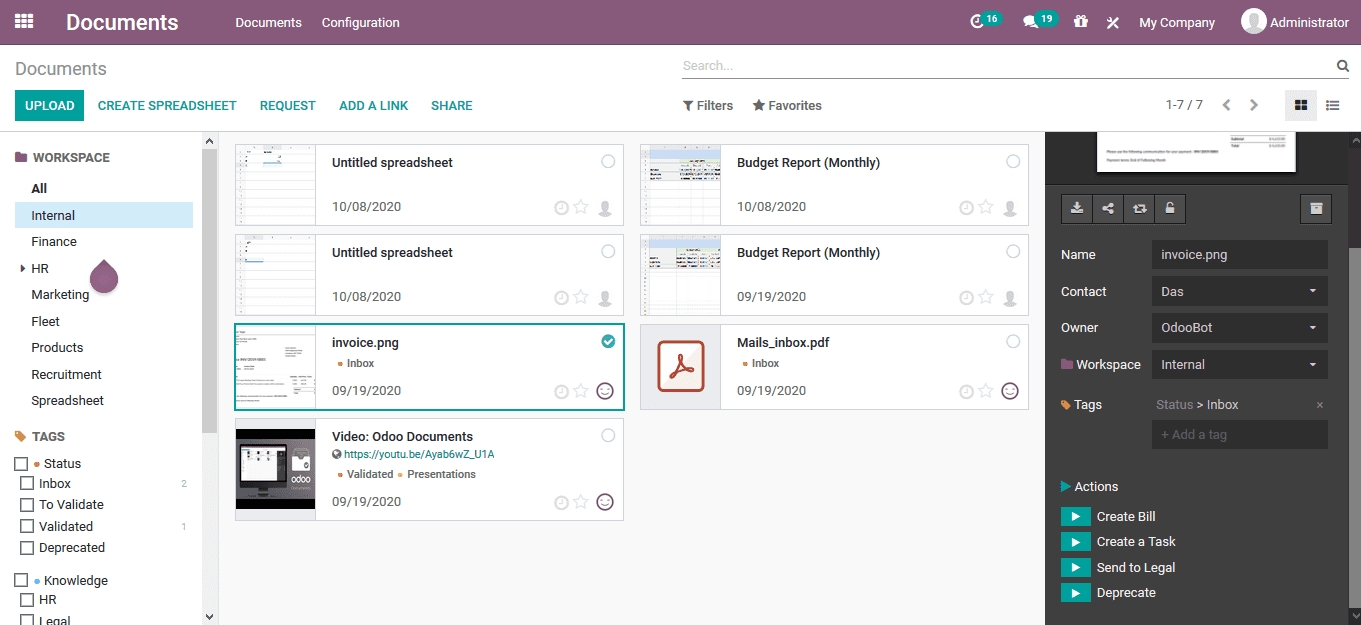Click the share icon in details panel
1361x625 pixels.
coord(1108,208)
